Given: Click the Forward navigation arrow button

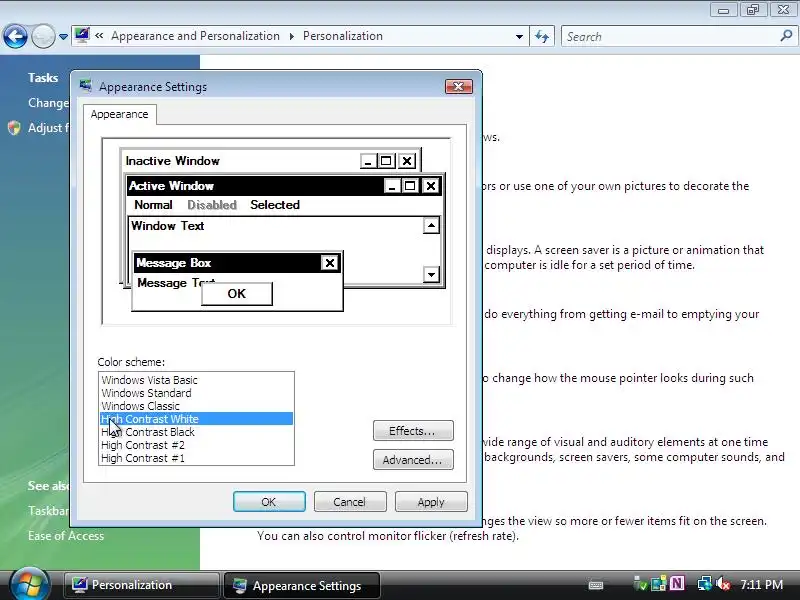Looking at the screenshot, I should click(x=43, y=37).
